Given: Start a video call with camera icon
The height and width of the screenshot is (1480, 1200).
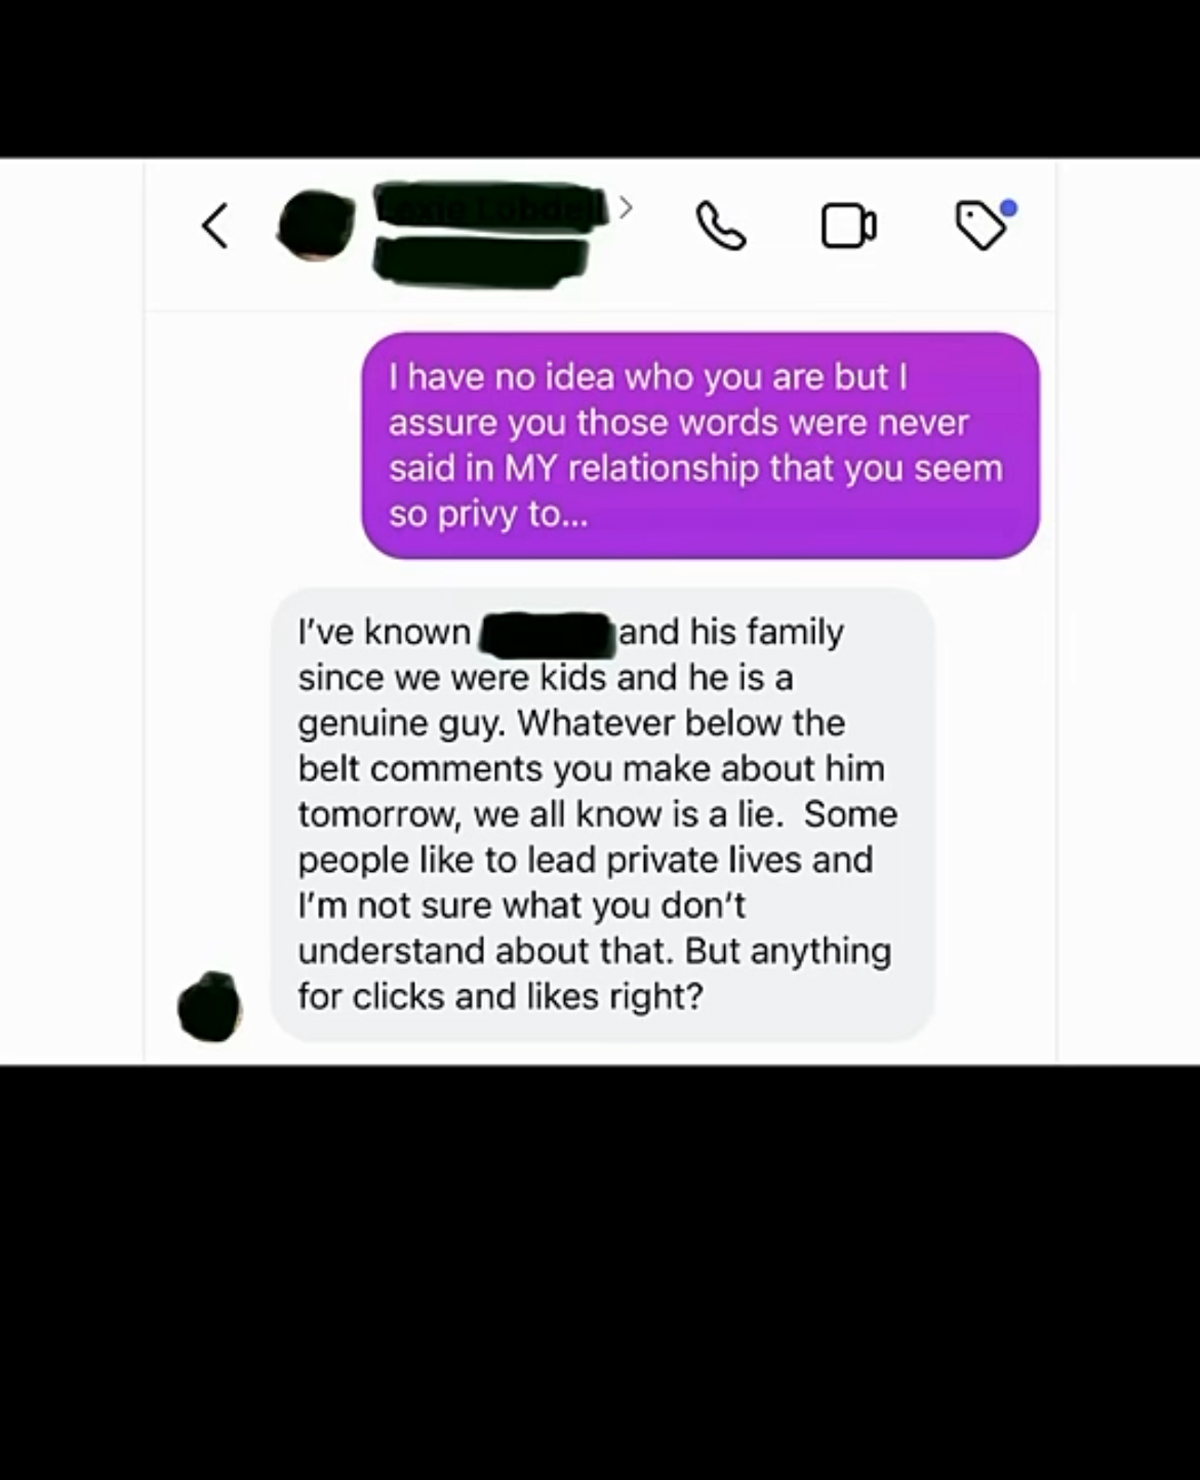Looking at the screenshot, I should tap(849, 225).
